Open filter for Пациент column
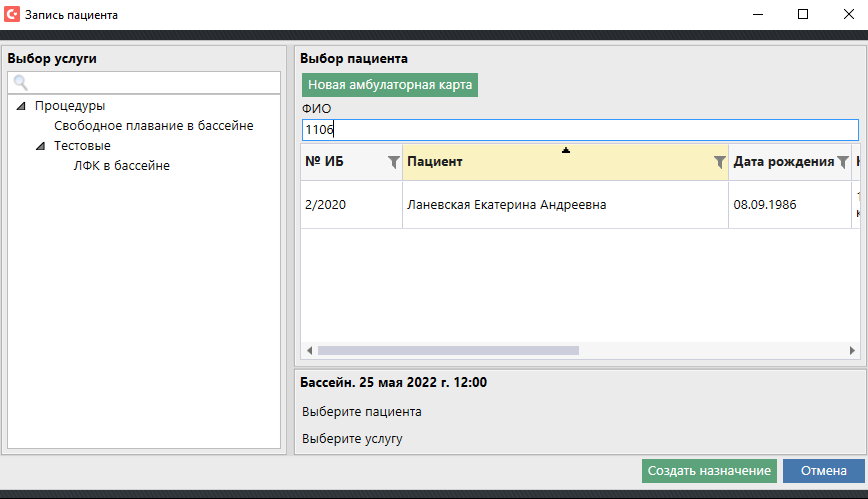This screenshot has width=868, height=499. pyautogui.click(x=719, y=162)
